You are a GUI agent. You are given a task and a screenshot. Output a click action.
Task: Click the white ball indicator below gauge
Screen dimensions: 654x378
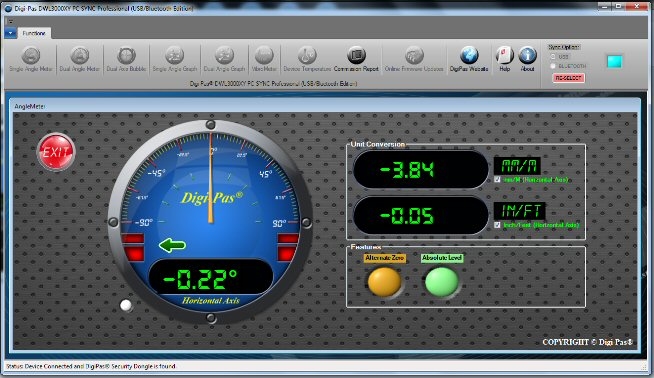coord(126,306)
